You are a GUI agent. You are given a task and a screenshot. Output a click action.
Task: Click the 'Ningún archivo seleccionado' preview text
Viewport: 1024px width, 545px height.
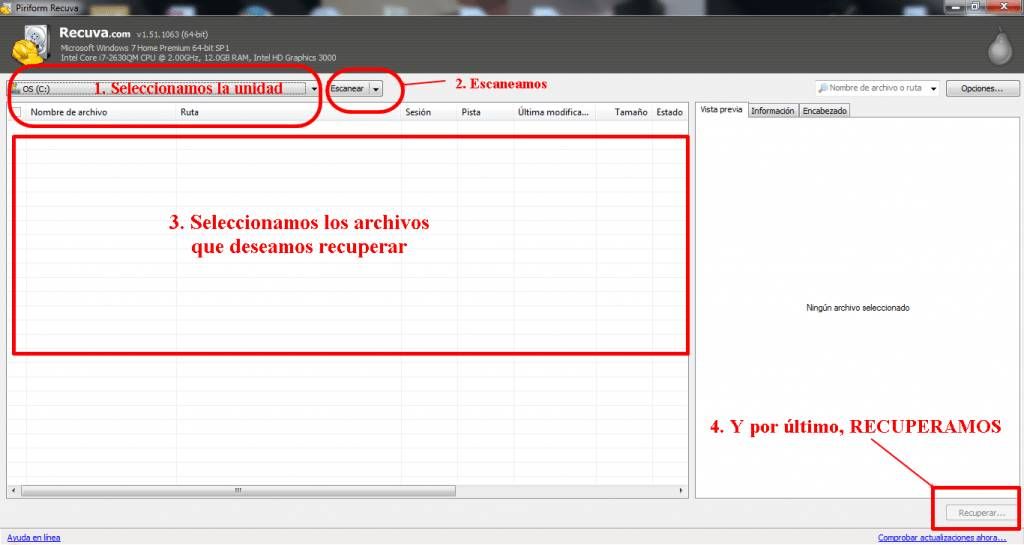[x=857, y=308]
